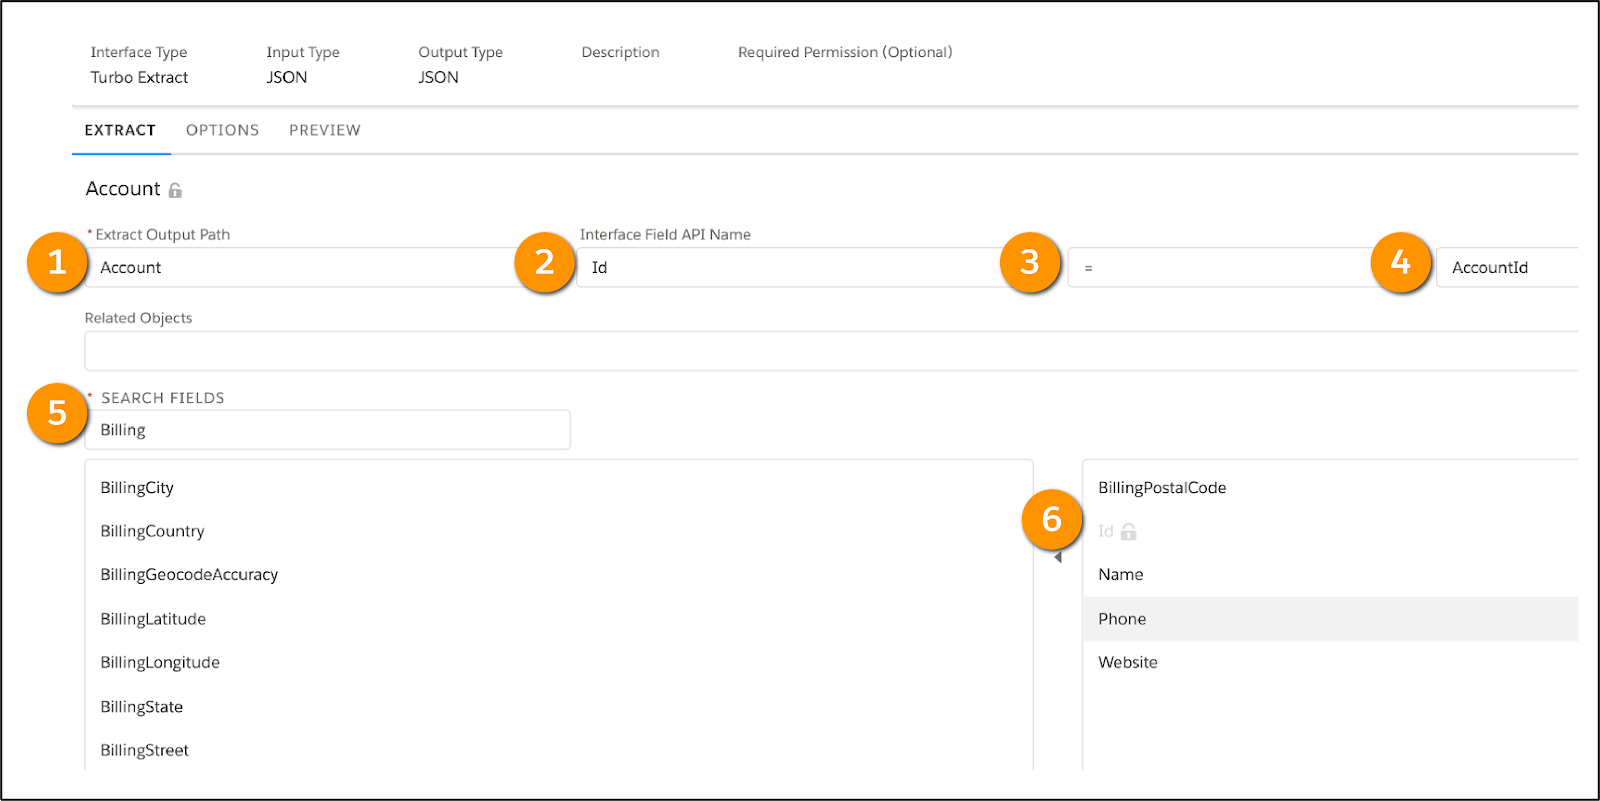Click the lock icon beside Account heading
This screenshot has height=801, width=1600.
[175, 190]
